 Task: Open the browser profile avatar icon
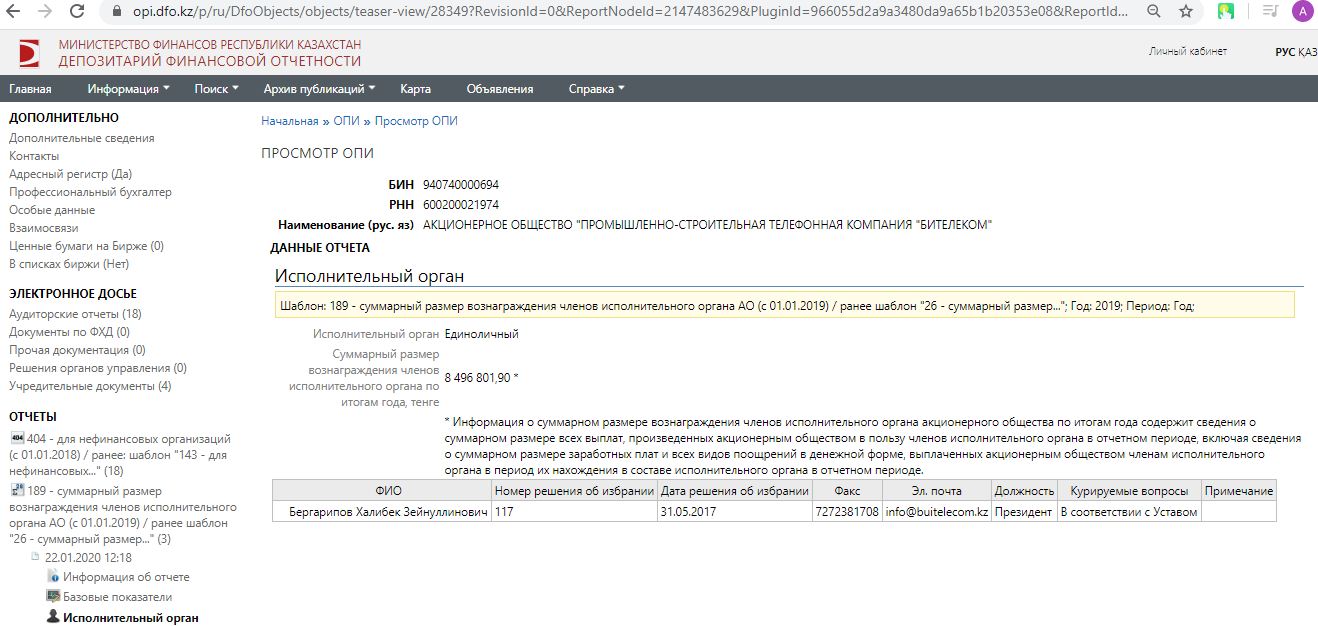pyautogui.click(x=1302, y=12)
